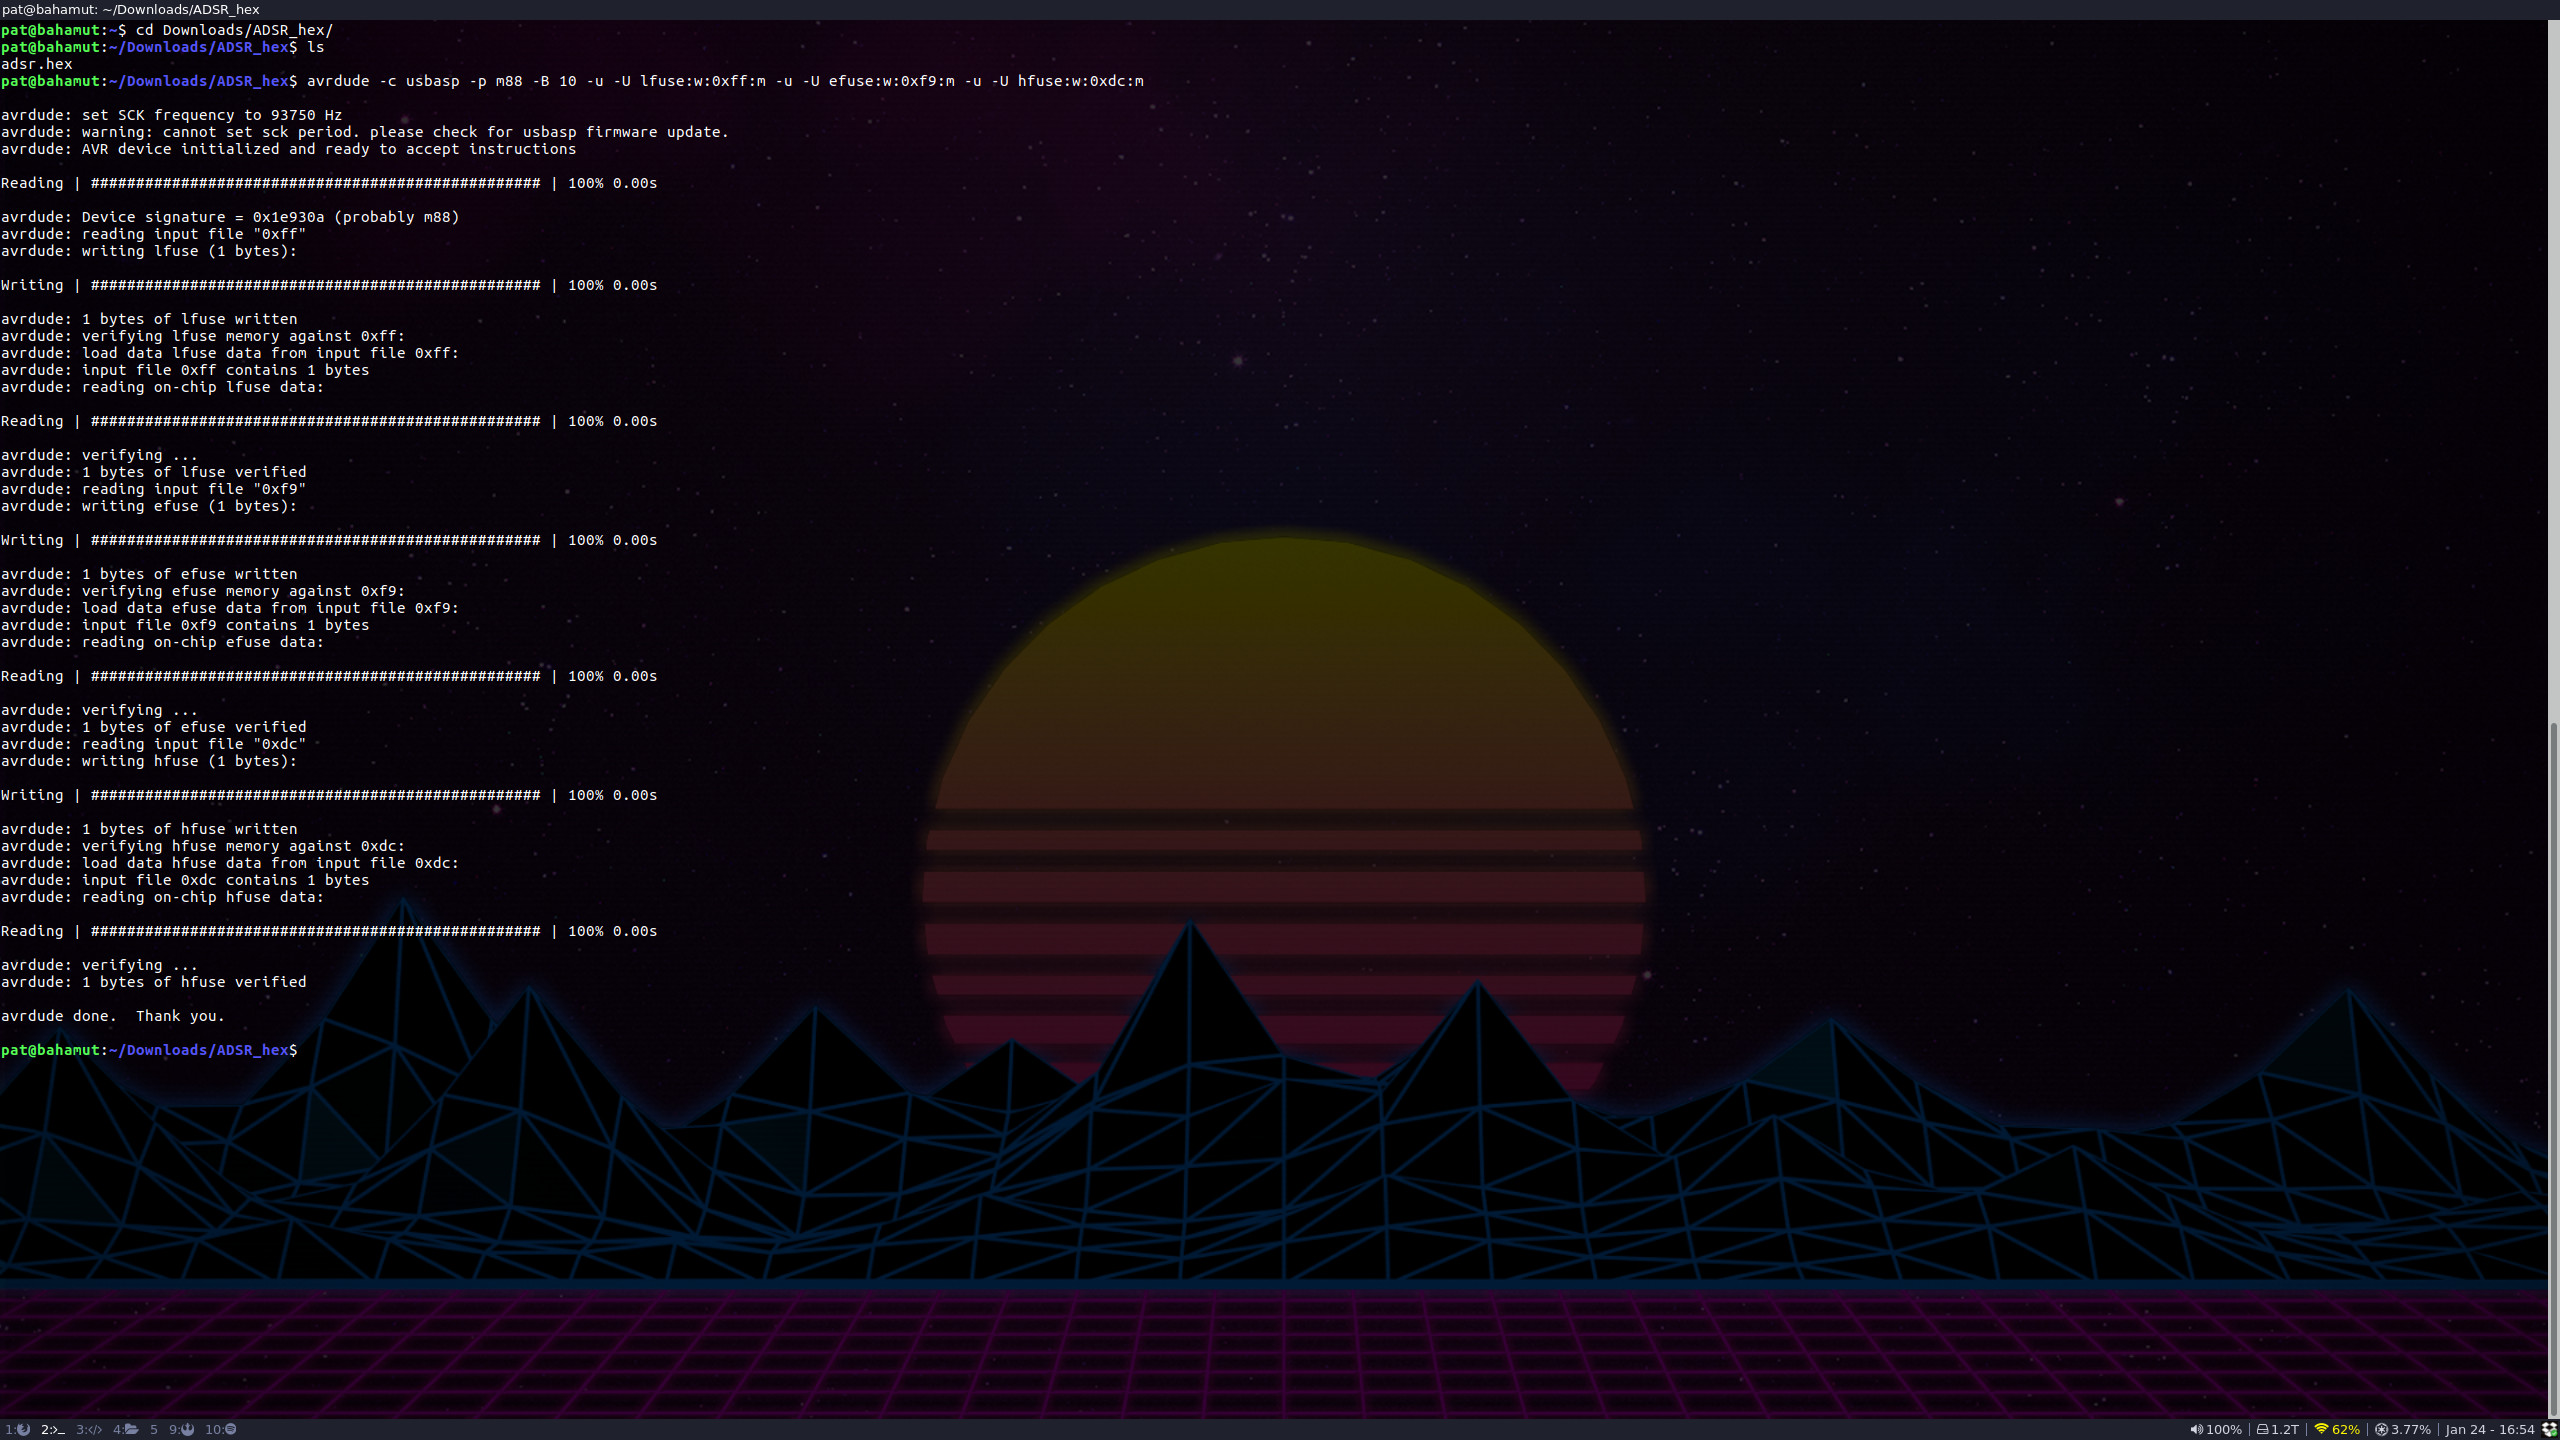Image resolution: width=2560 pixels, height=1440 pixels.
Task: Open Spotify workspace 10
Action: pyautogui.click(x=221, y=1429)
